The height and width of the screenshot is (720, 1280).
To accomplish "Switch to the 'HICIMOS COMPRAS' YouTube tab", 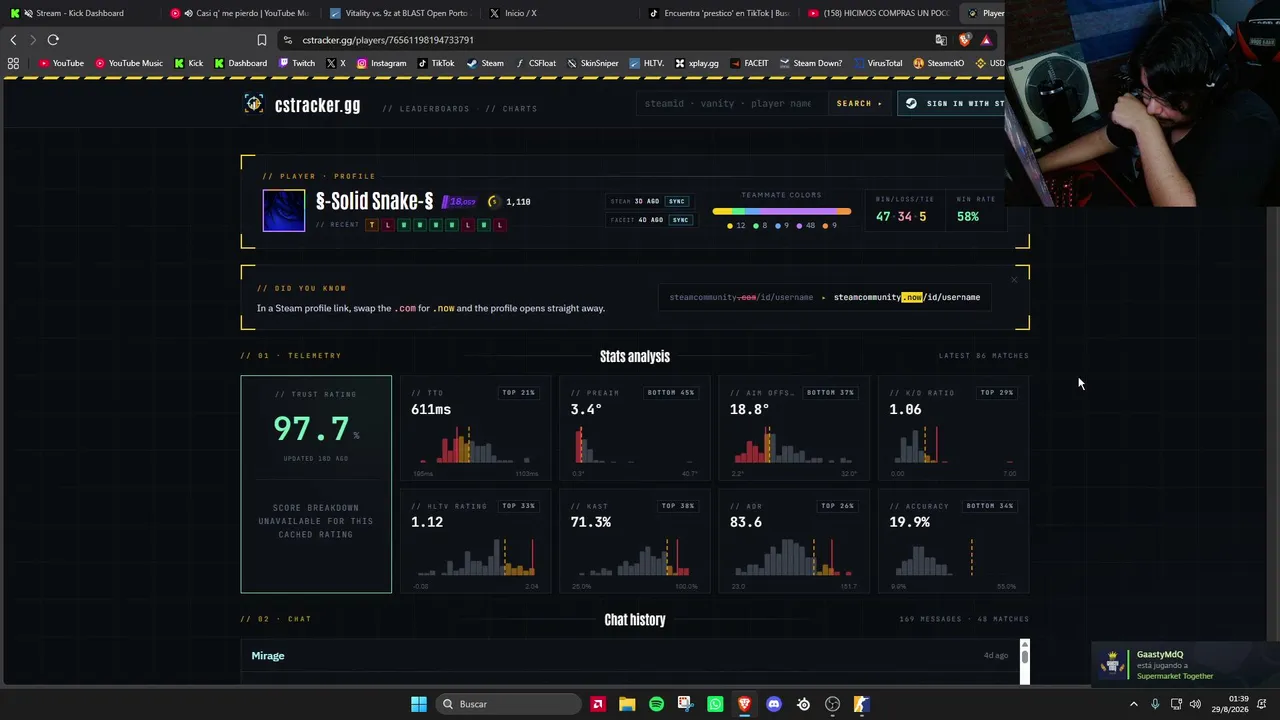I will point(880,13).
